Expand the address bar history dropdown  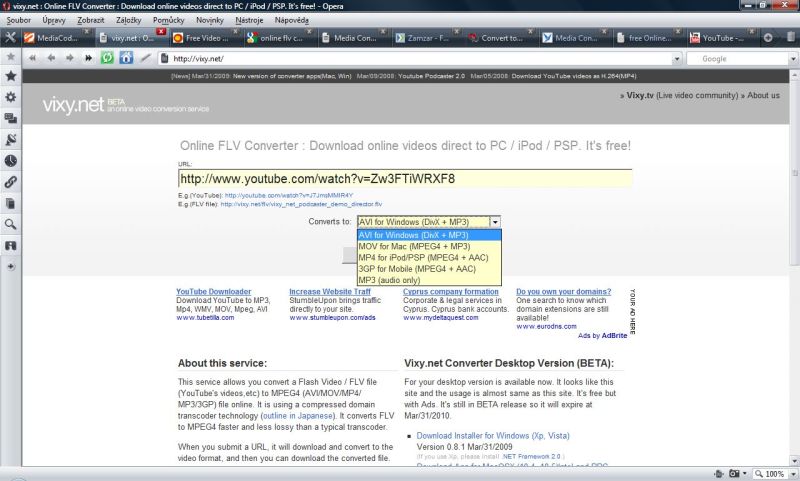677,59
